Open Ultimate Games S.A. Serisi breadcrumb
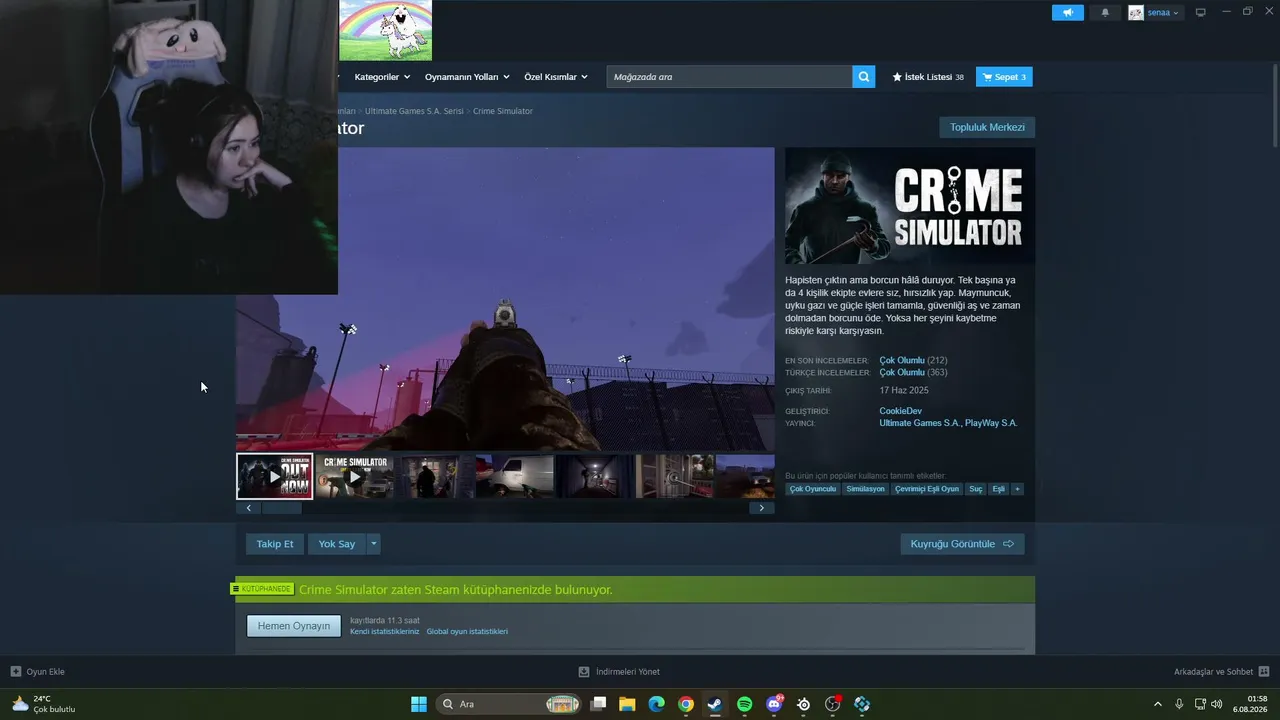This screenshot has height=720, width=1280. (x=414, y=111)
